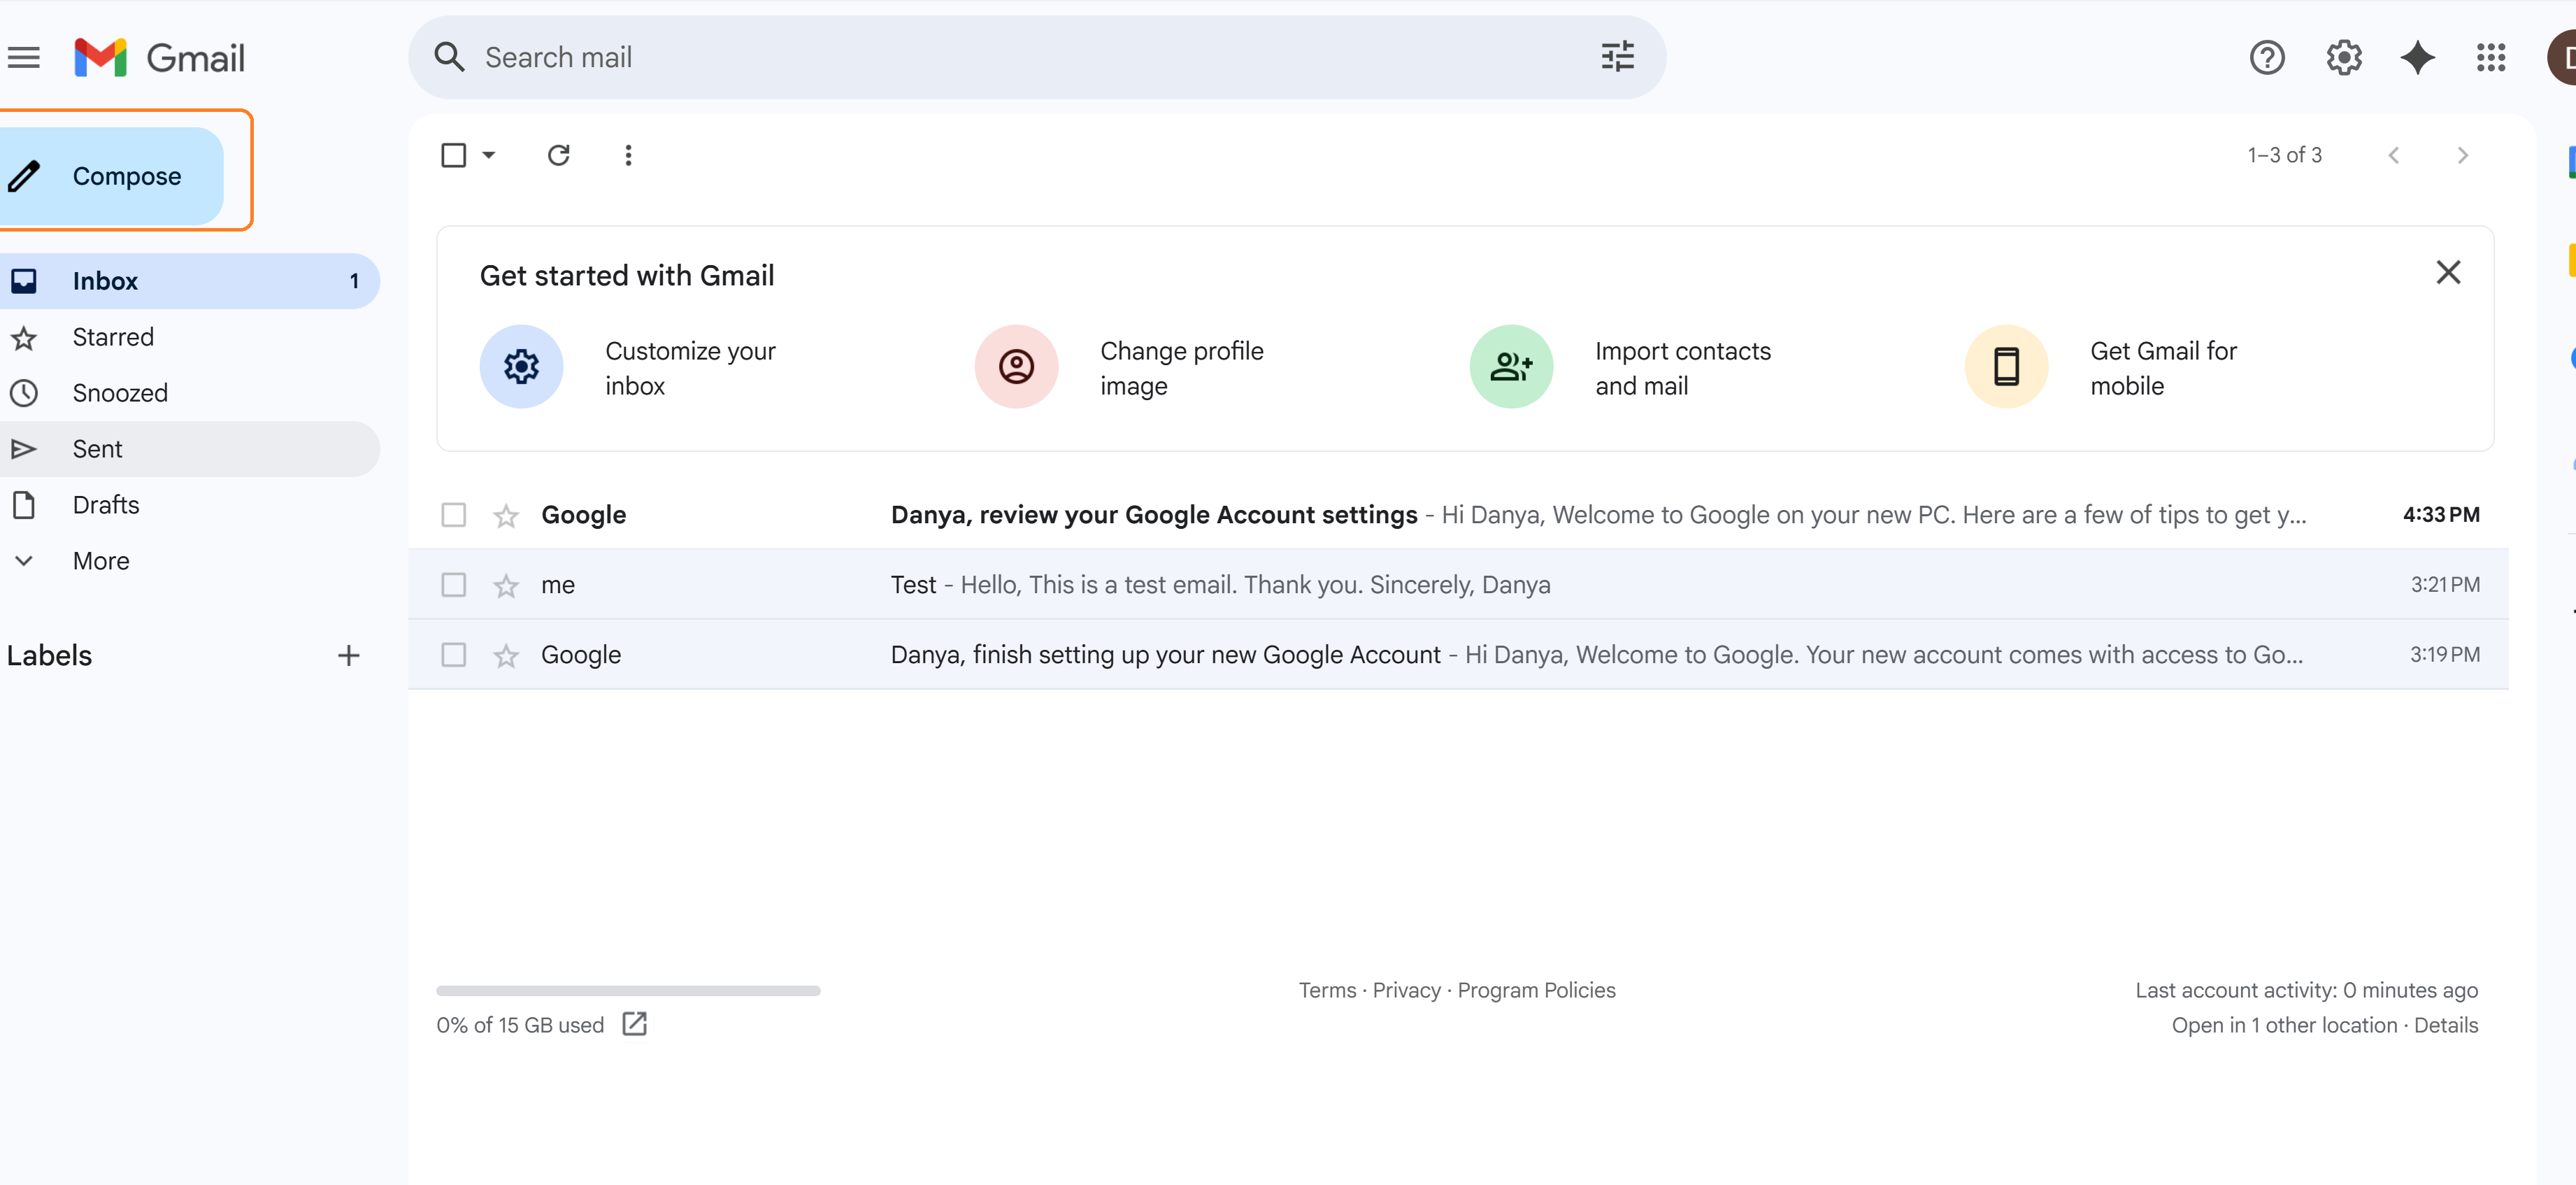Open the Terms link
2576x1185 pixels.
[x=1327, y=990]
